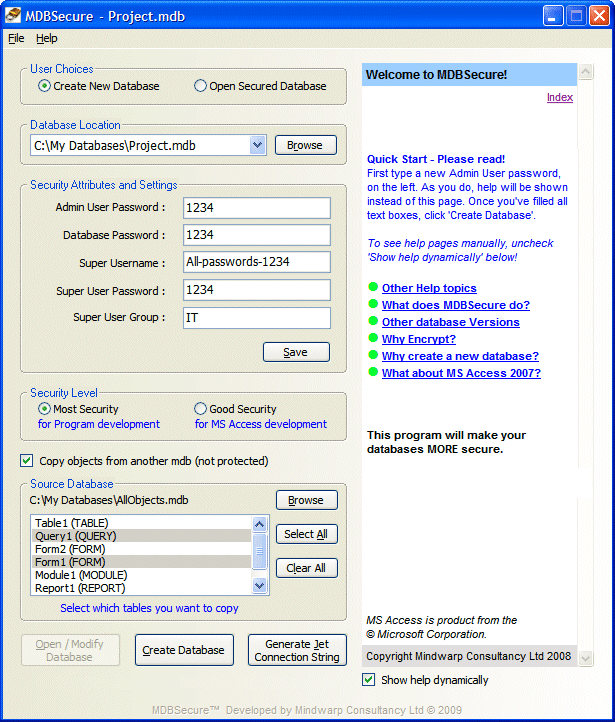Select the Open Secured Database option
Image resolution: width=615 pixels, height=722 pixels.
(x=200, y=86)
